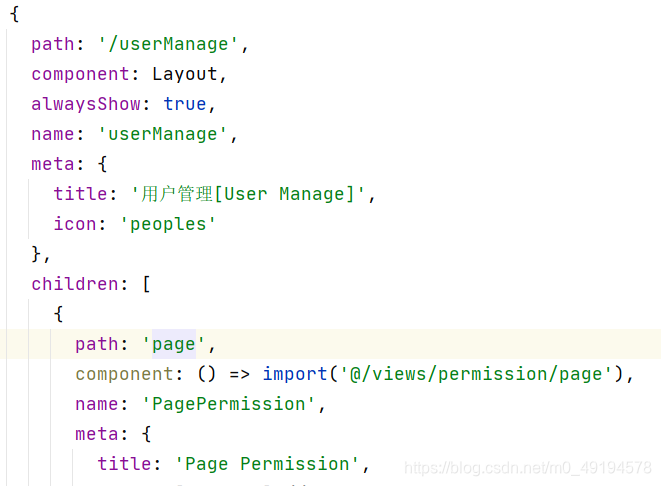The image size is (661, 486).
Task: Click the title string '用户管理[User Manage]'
Action: click(247, 194)
